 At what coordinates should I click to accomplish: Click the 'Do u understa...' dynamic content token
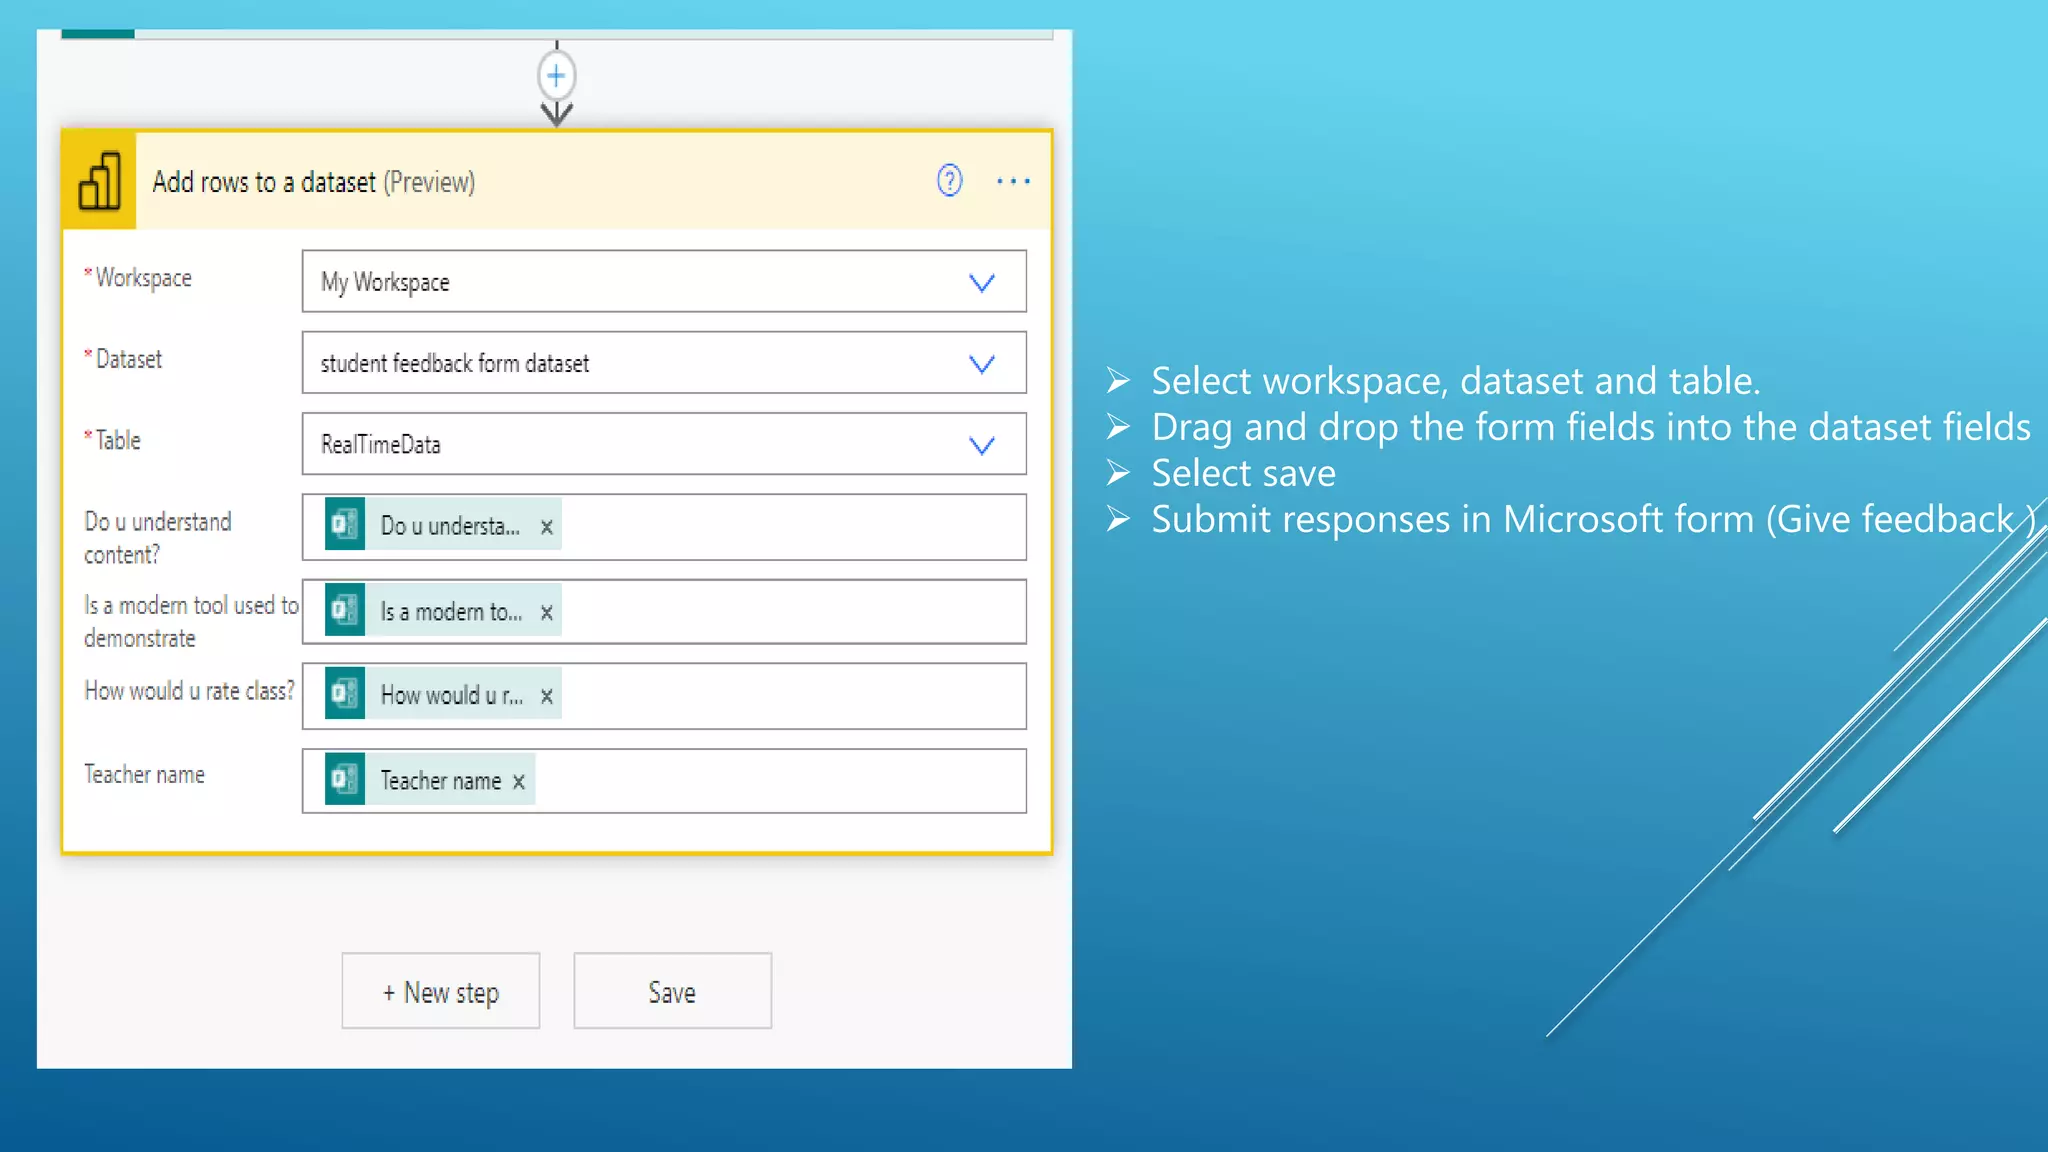click(x=443, y=525)
